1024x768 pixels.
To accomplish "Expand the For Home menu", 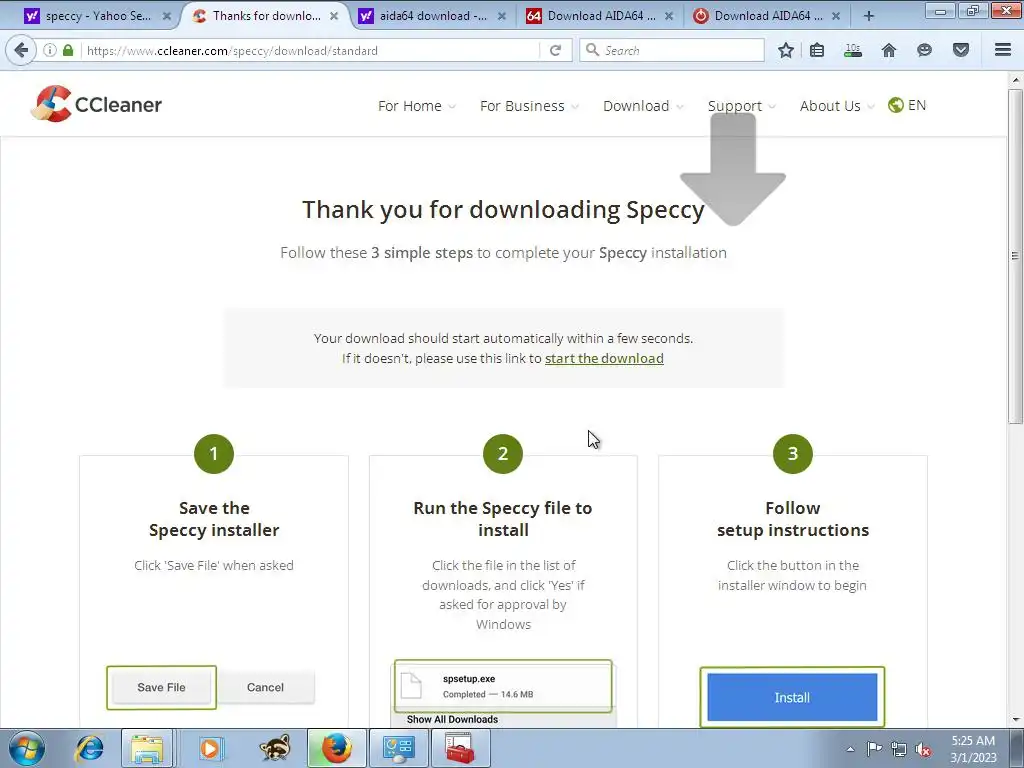I will tap(417, 106).
